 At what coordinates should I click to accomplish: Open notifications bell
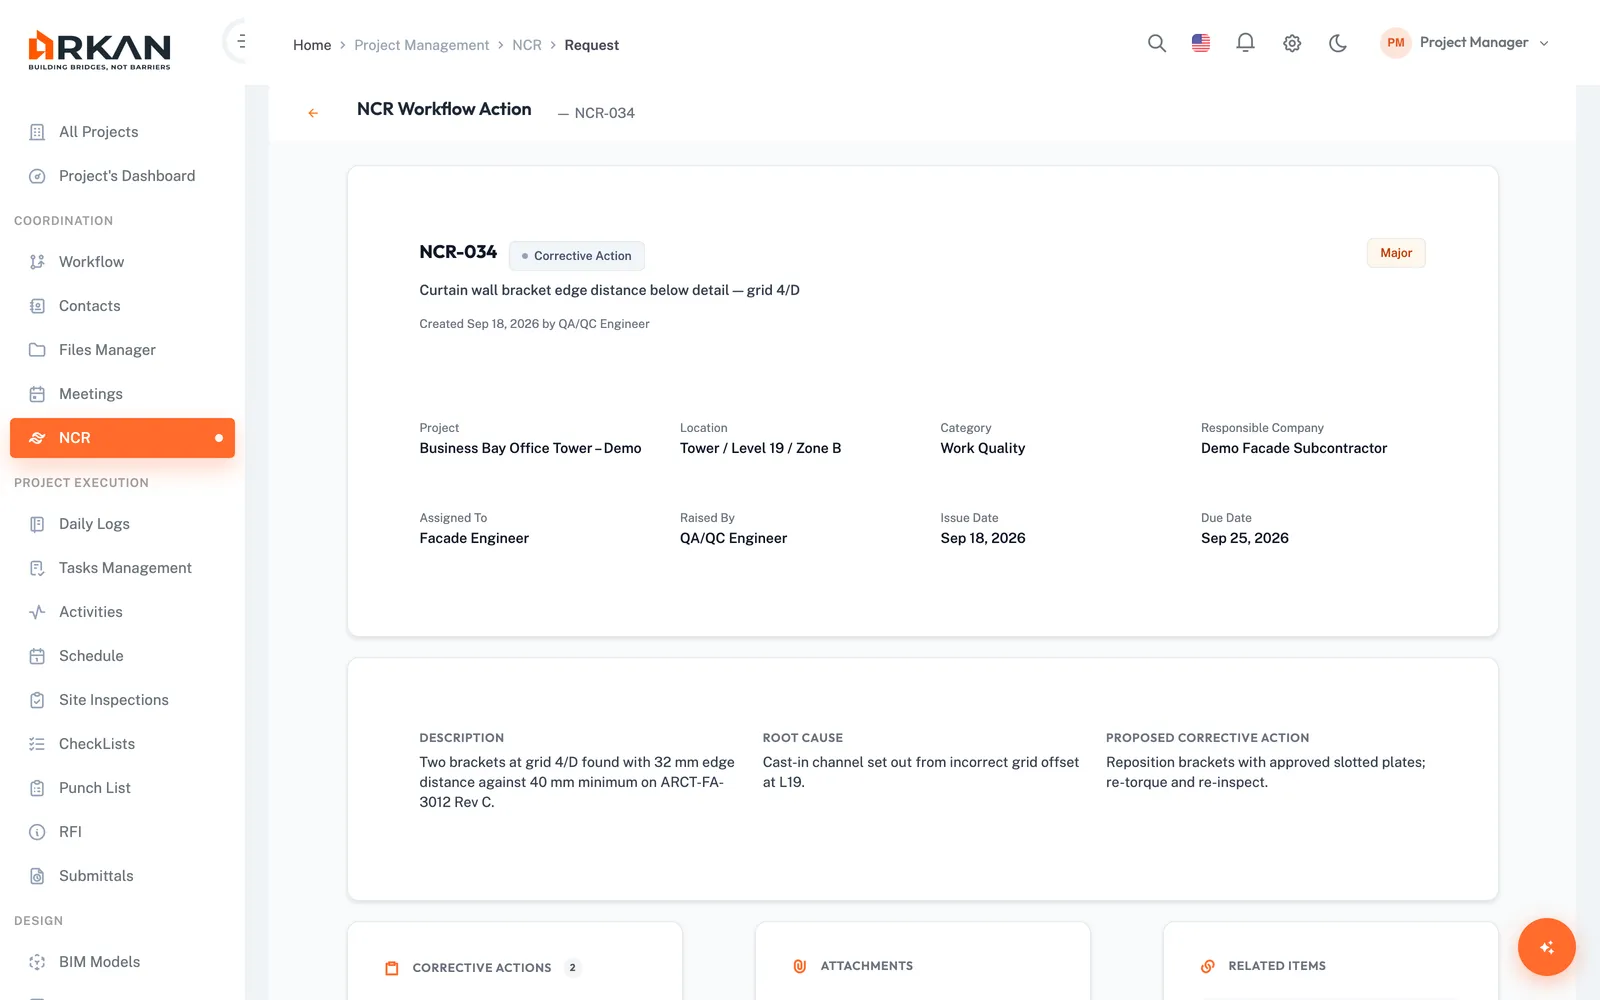tap(1245, 43)
